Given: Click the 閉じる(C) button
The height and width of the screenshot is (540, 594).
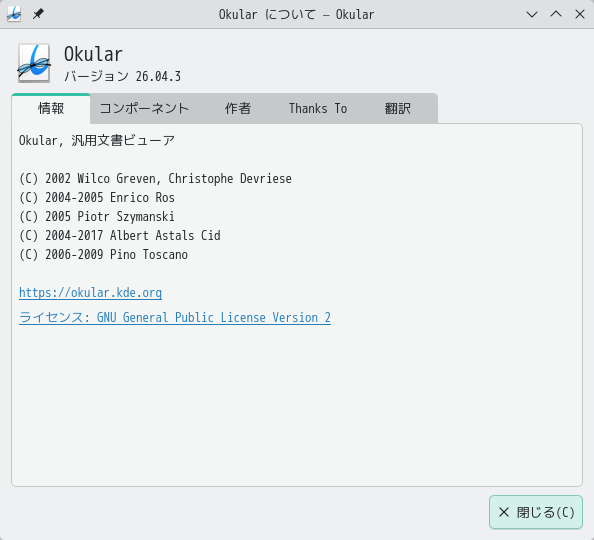Looking at the screenshot, I should point(536,512).
